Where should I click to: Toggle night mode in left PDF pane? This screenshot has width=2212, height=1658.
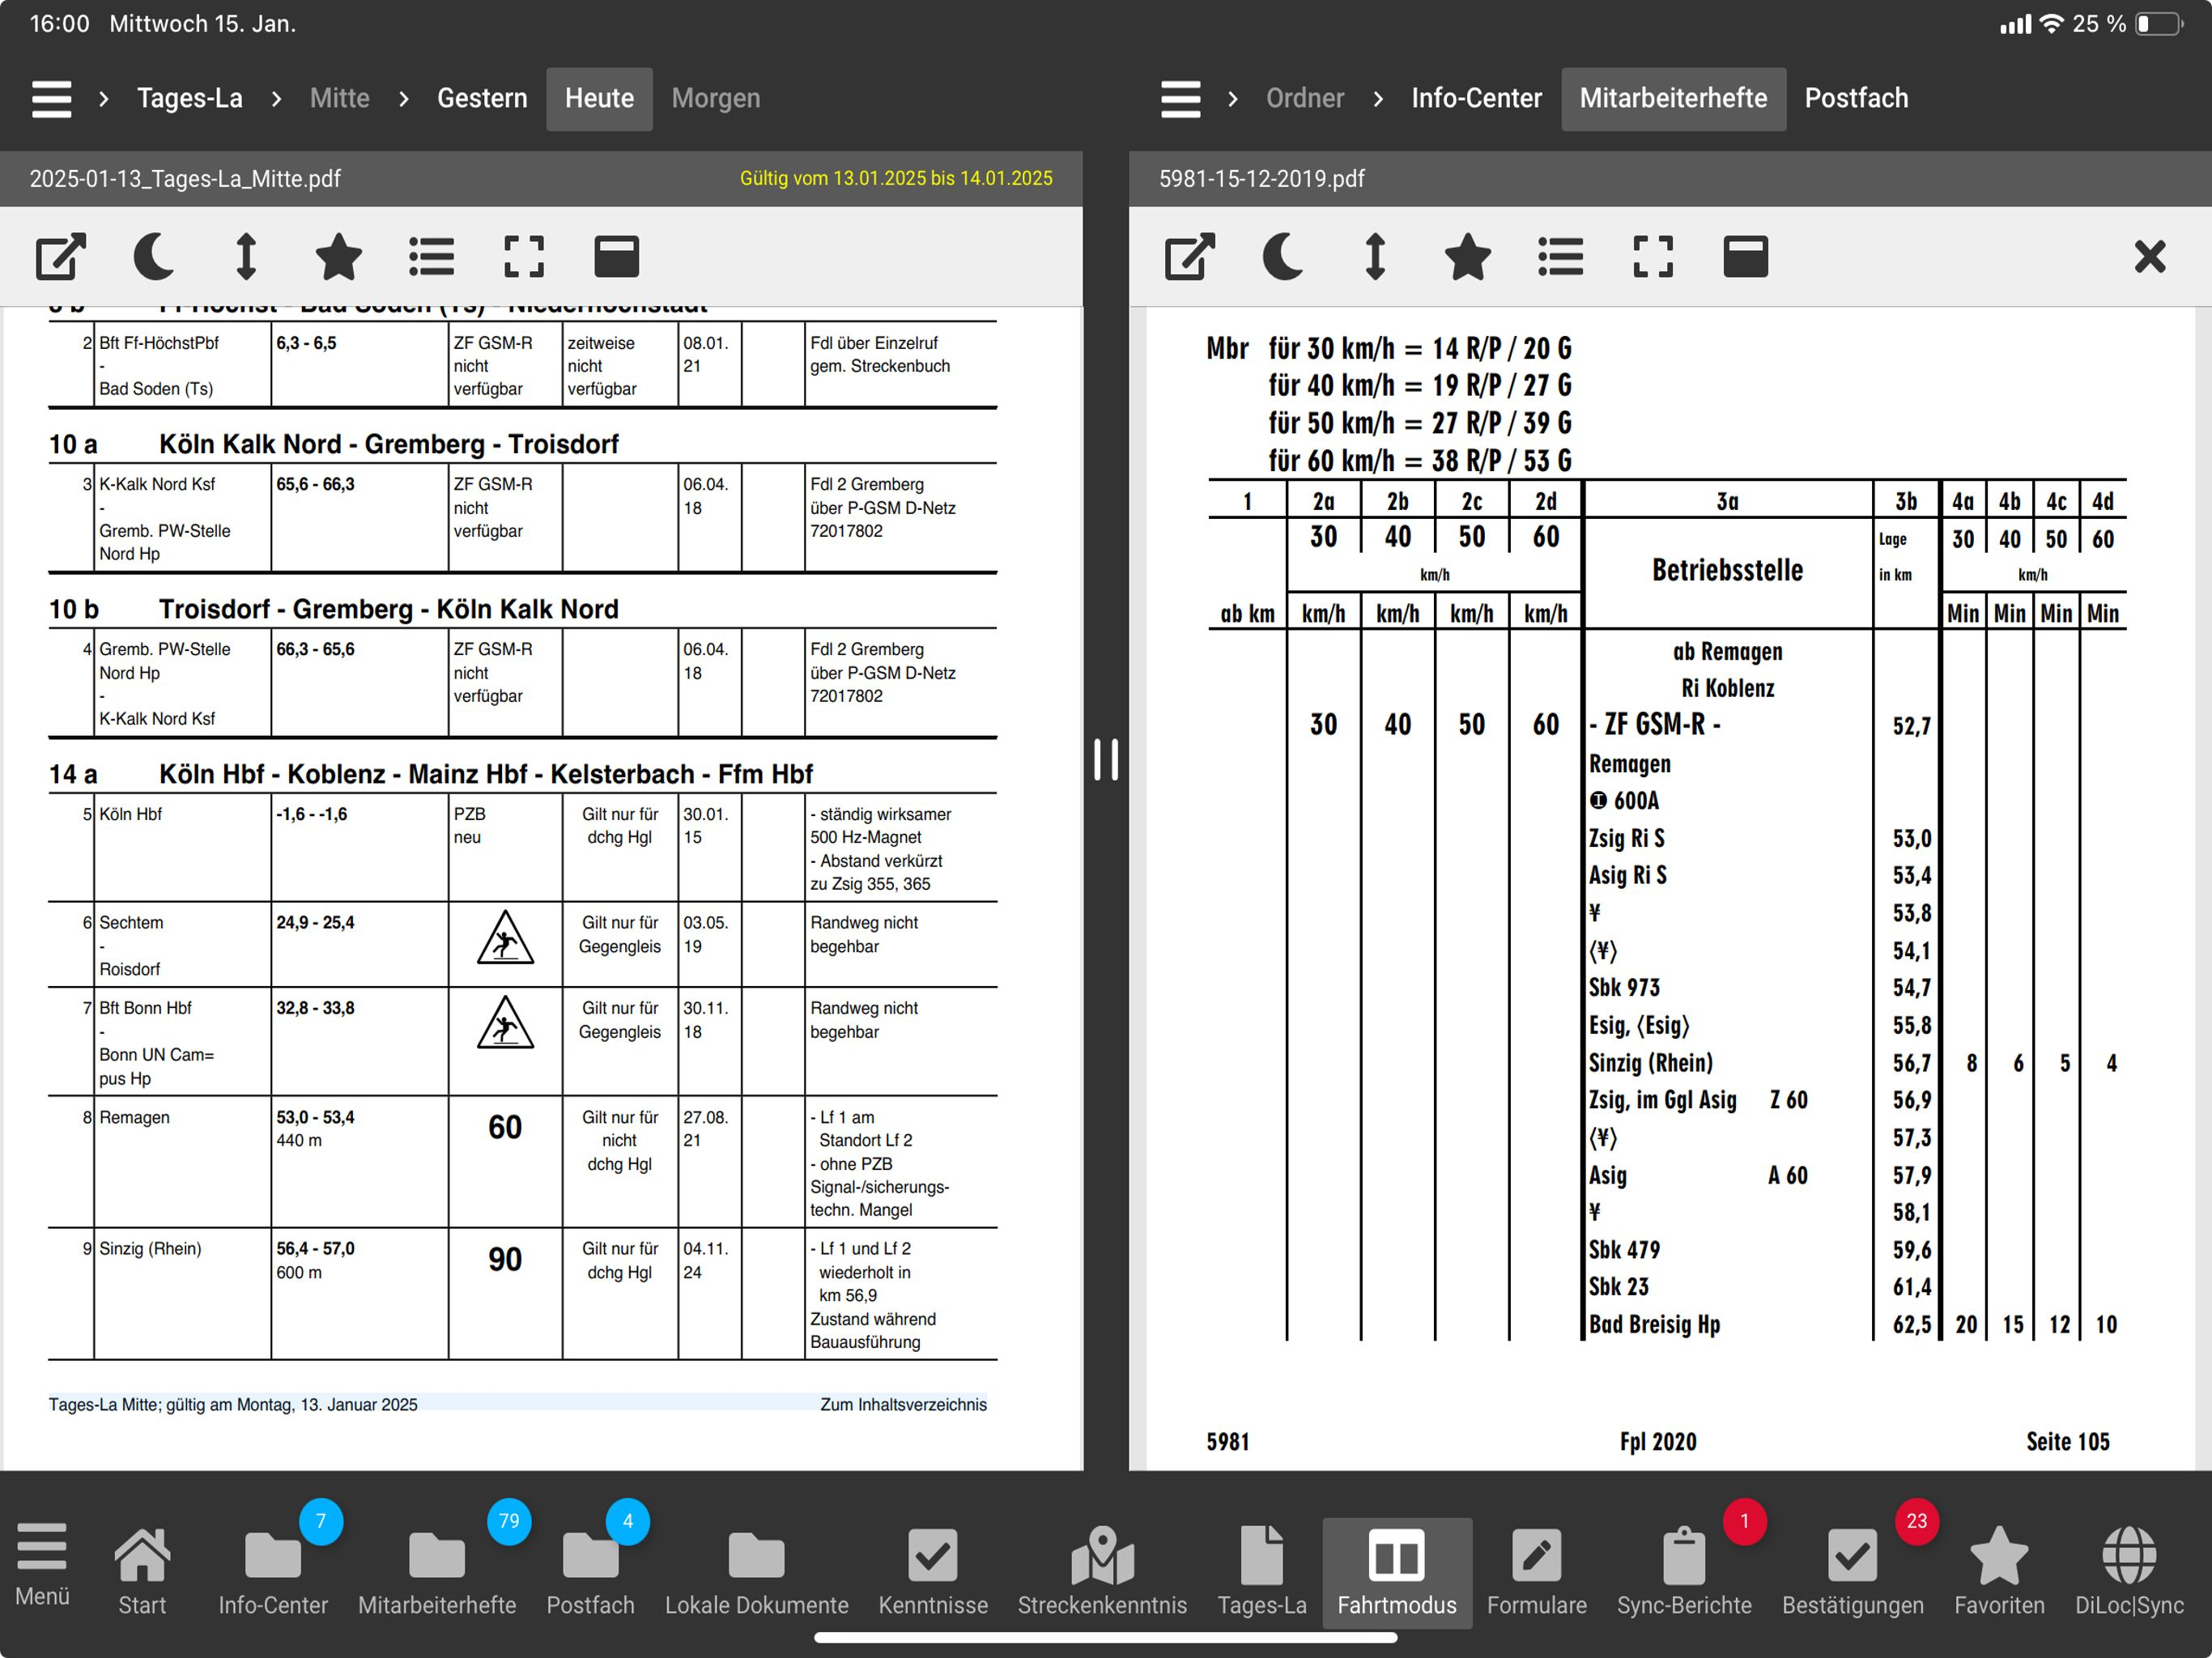point(154,256)
